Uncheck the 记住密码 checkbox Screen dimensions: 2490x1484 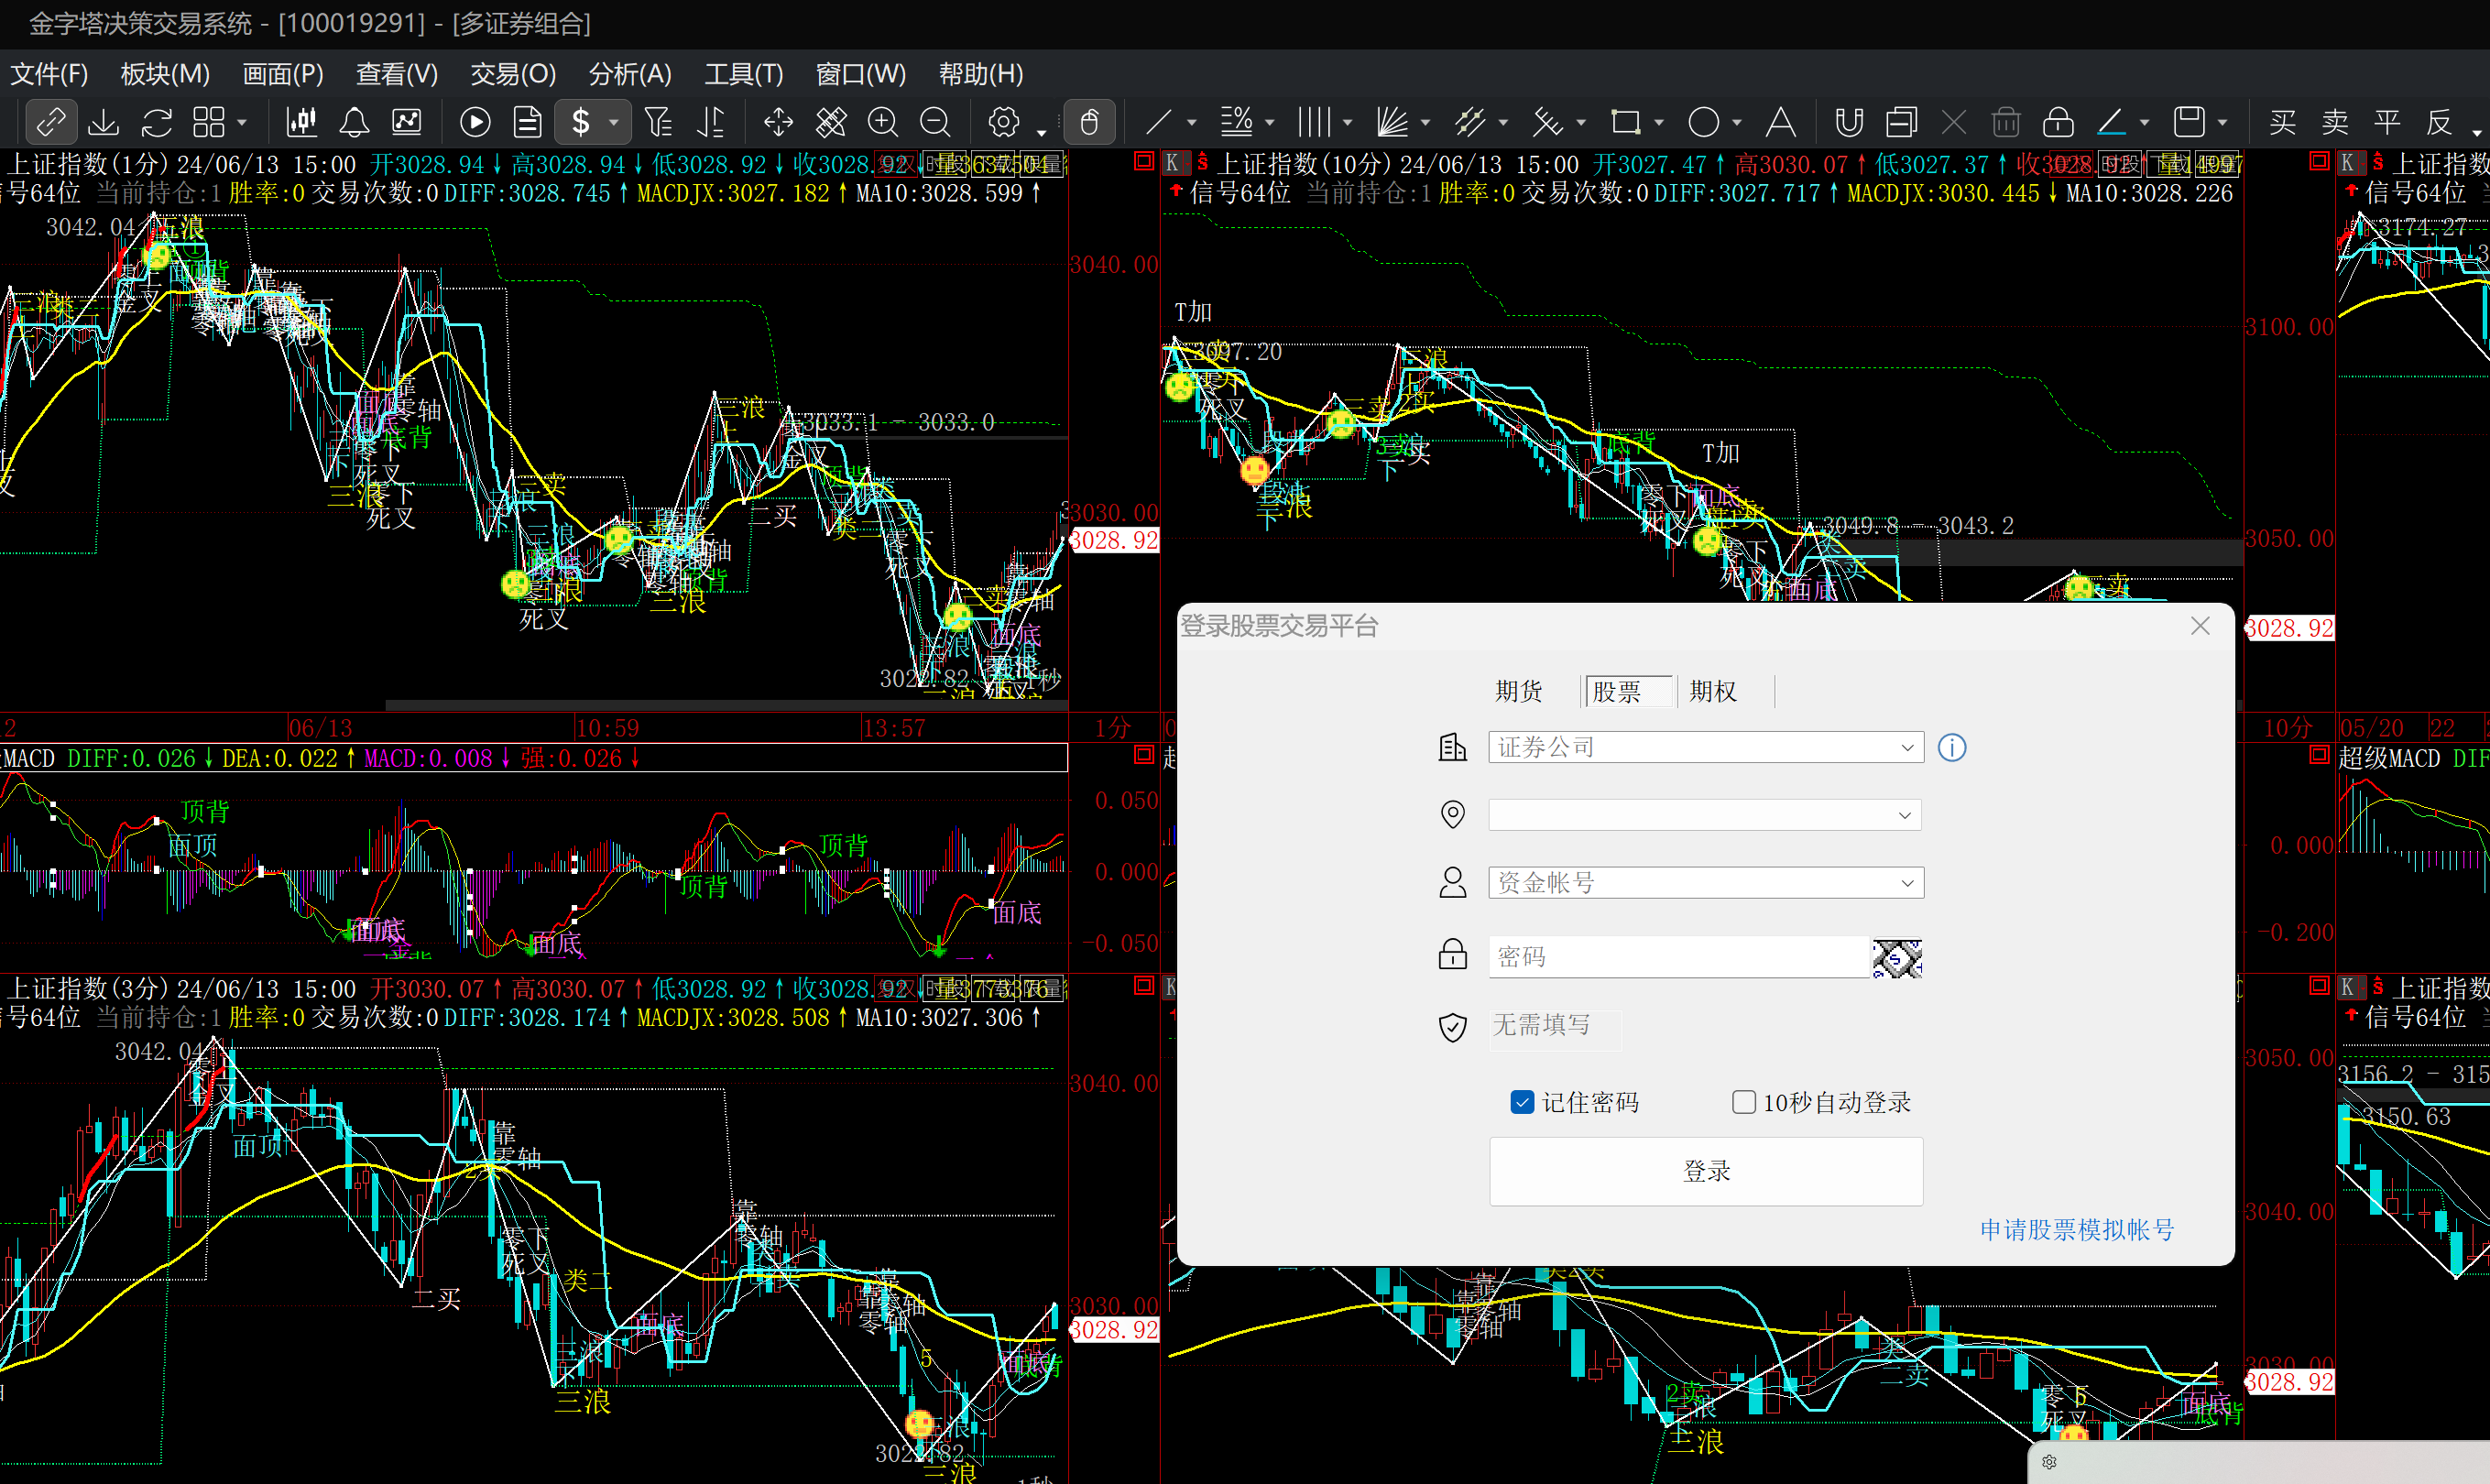tap(1522, 1102)
